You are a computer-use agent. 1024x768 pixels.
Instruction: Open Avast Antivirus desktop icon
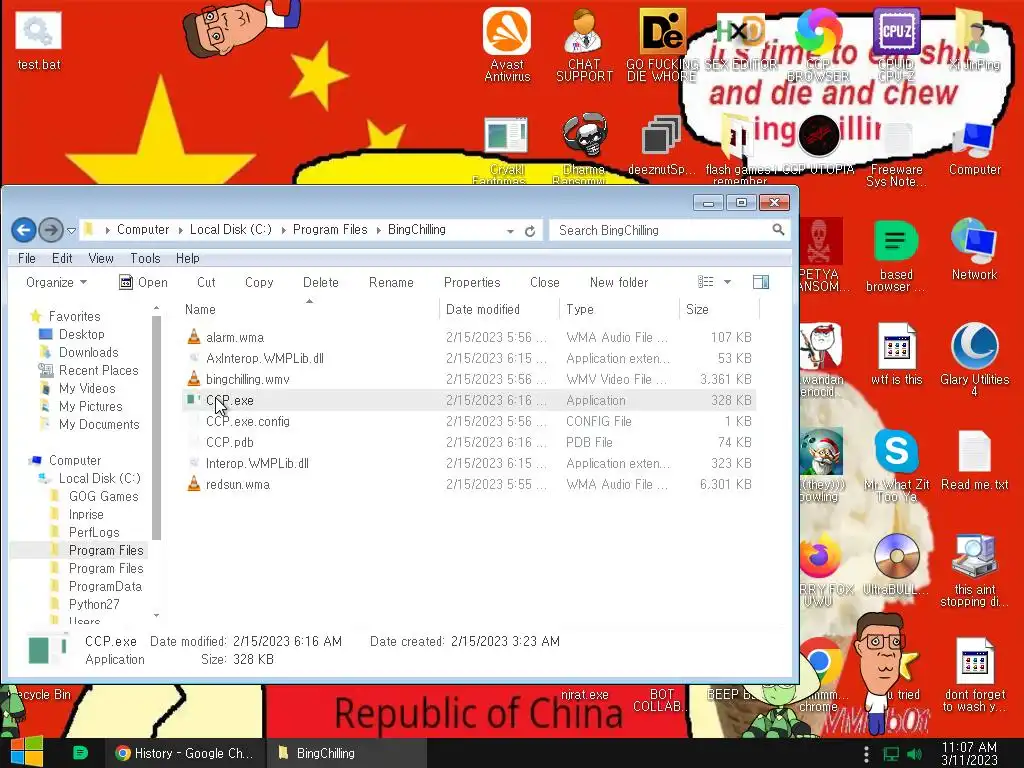click(507, 44)
